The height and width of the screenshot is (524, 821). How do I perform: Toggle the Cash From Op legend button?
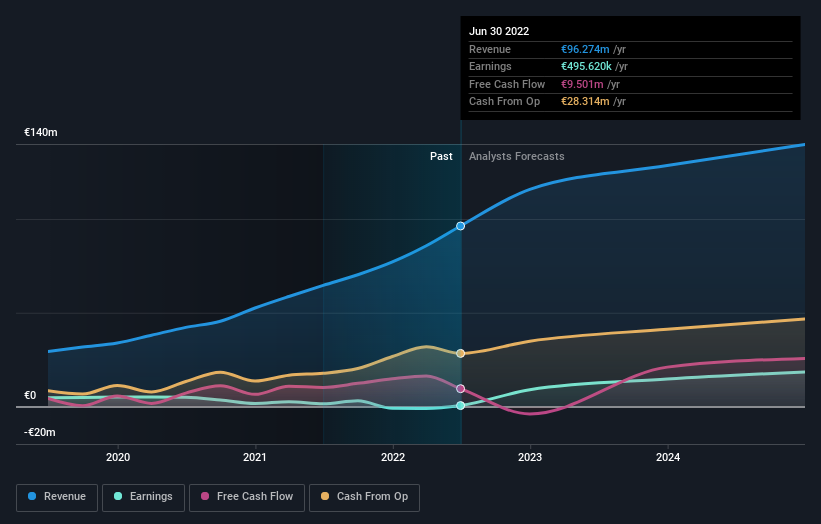[364, 497]
